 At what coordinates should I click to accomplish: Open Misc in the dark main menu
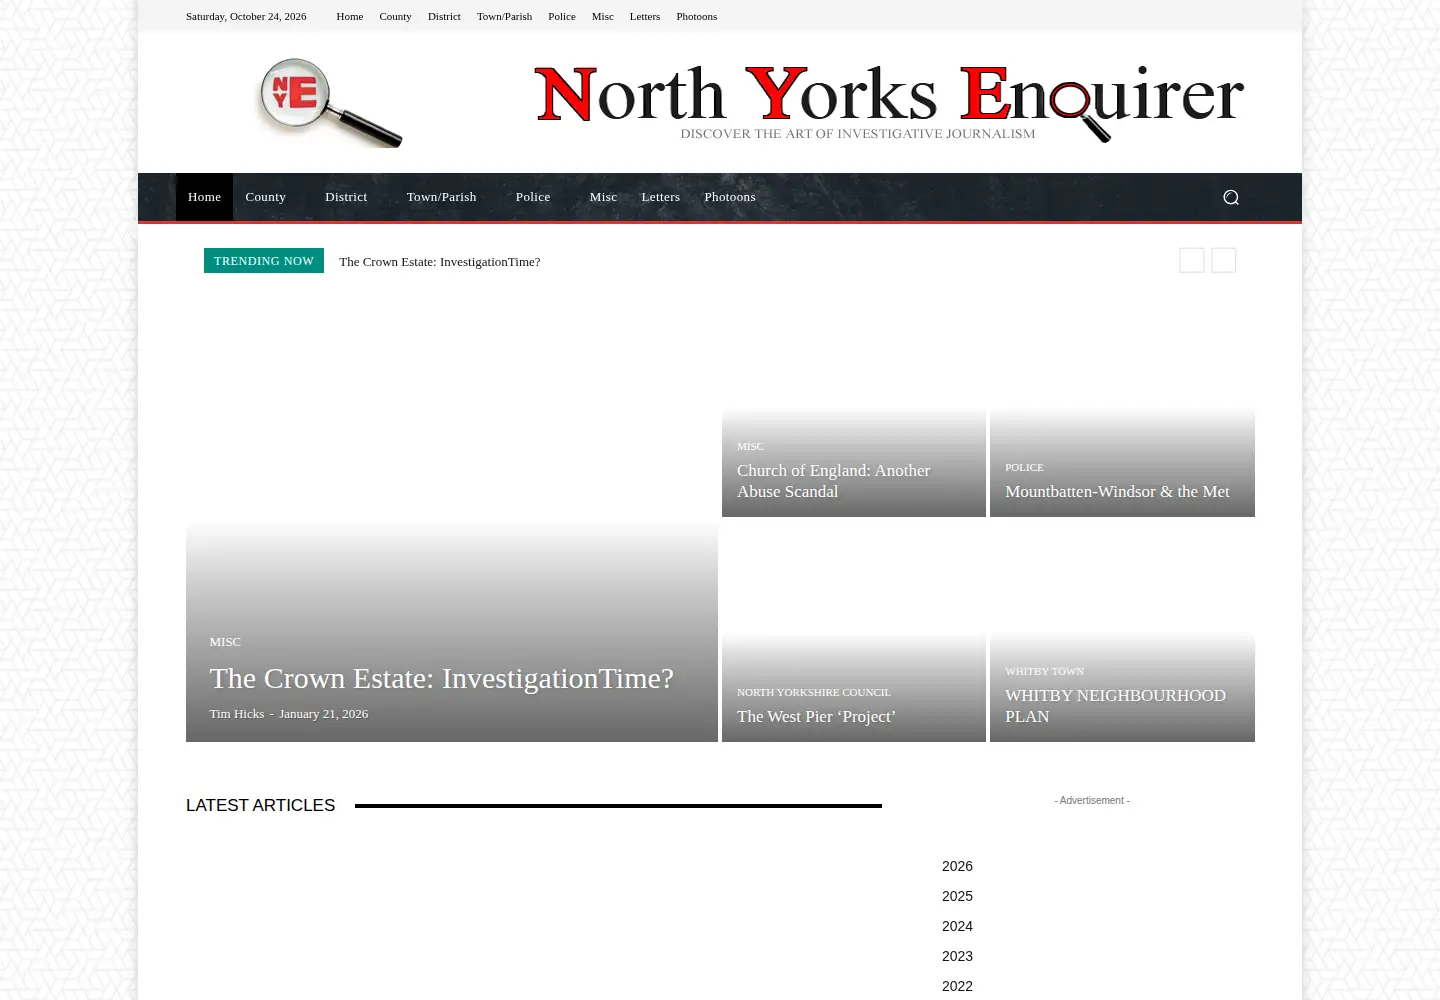pyautogui.click(x=603, y=197)
